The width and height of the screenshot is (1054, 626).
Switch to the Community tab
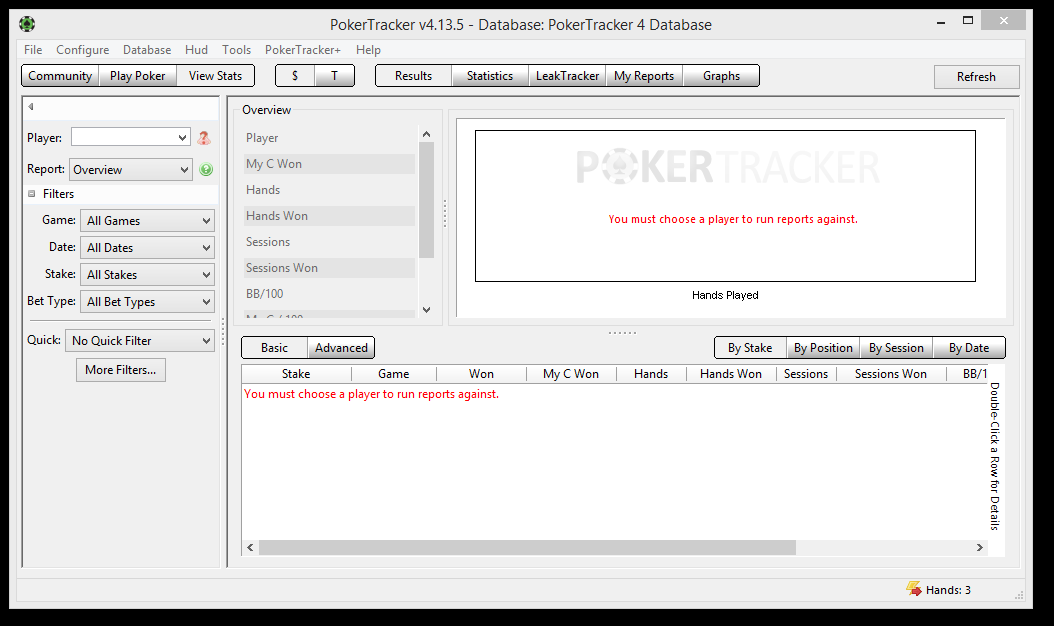pyautogui.click(x=60, y=76)
